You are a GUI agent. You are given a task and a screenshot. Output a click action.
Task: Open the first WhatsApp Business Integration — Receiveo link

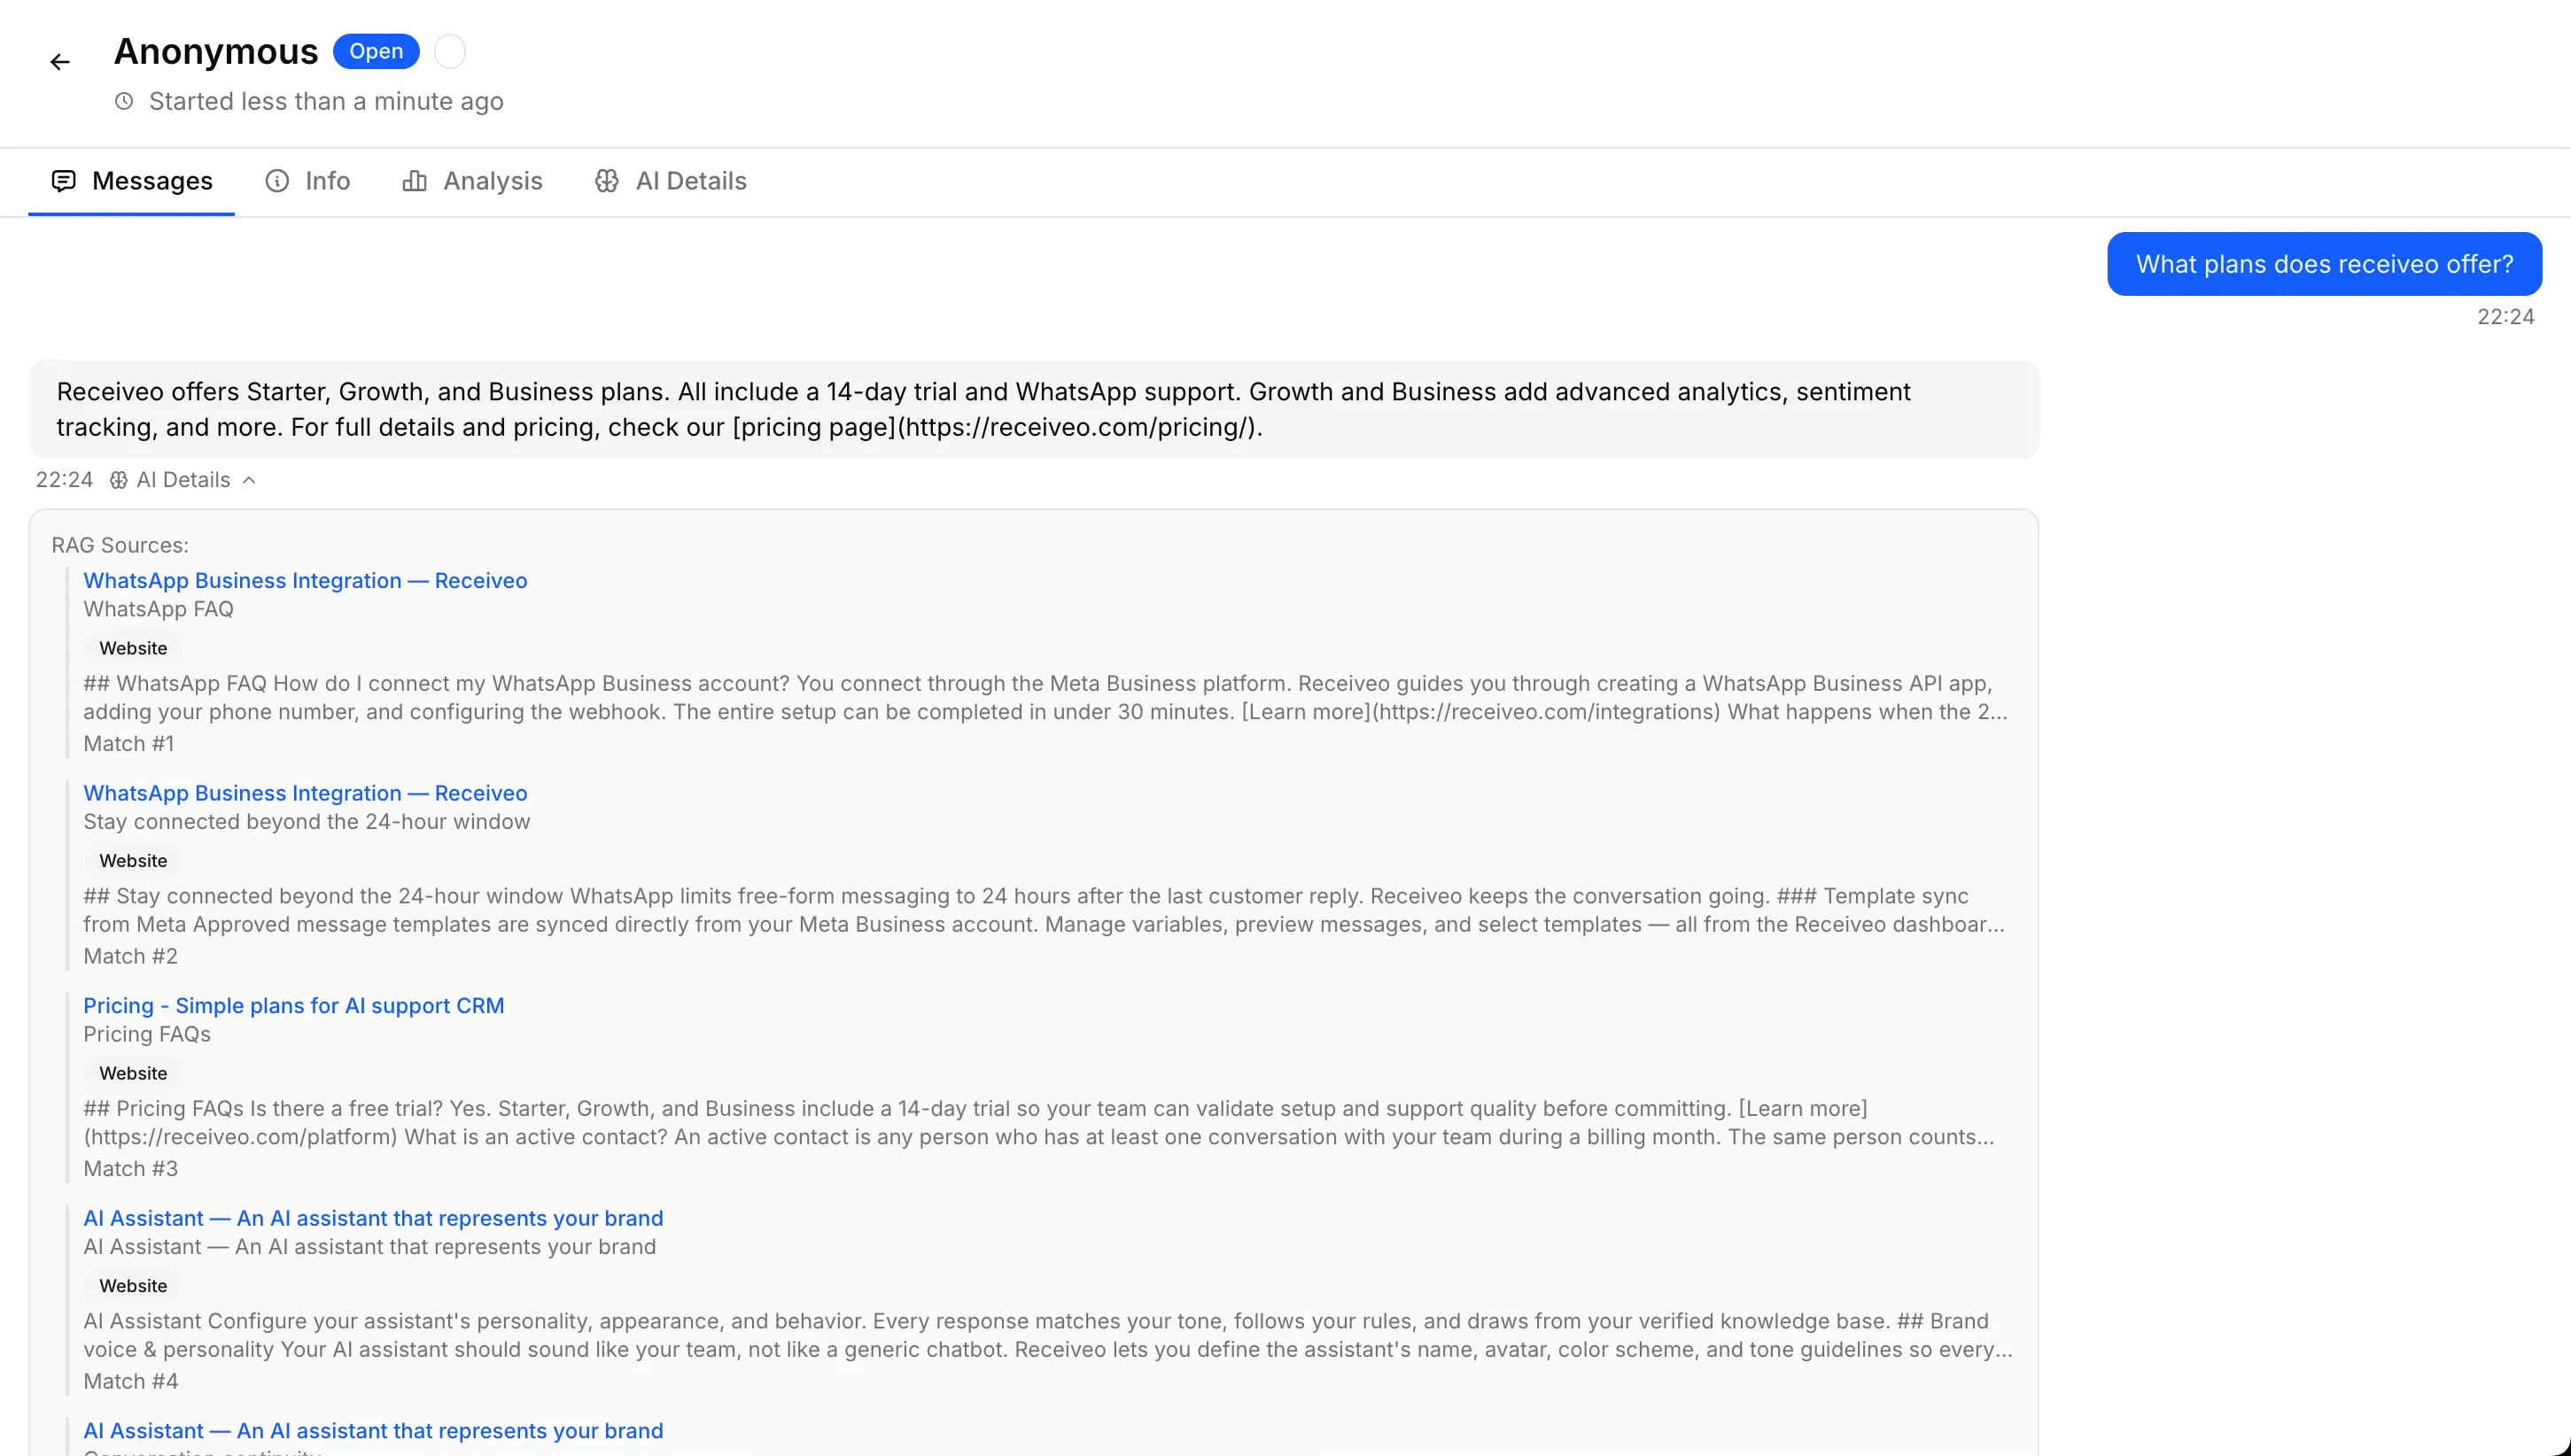(x=305, y=580)
